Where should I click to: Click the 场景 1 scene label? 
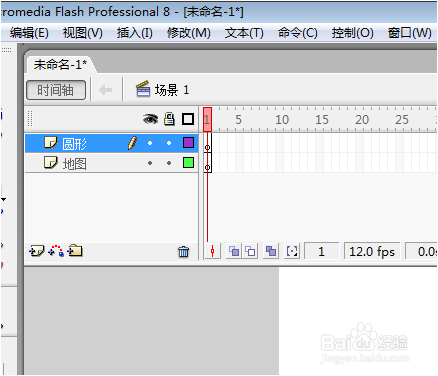(x=172, y=90)
